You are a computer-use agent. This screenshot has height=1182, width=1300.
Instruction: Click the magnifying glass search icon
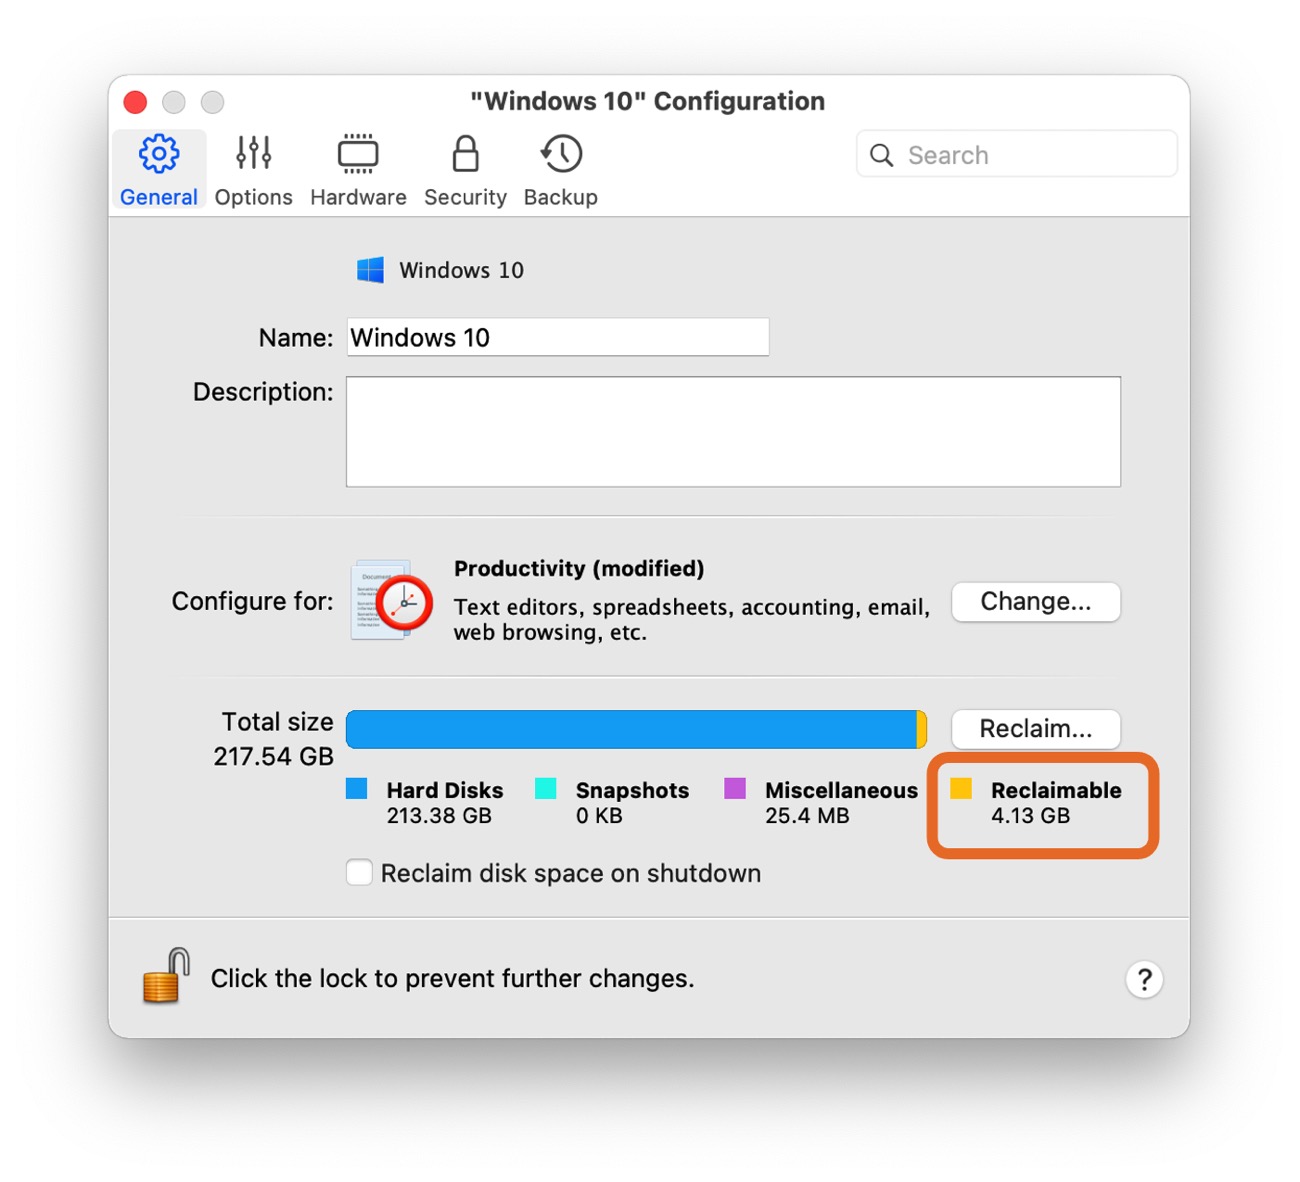(881, 156)
